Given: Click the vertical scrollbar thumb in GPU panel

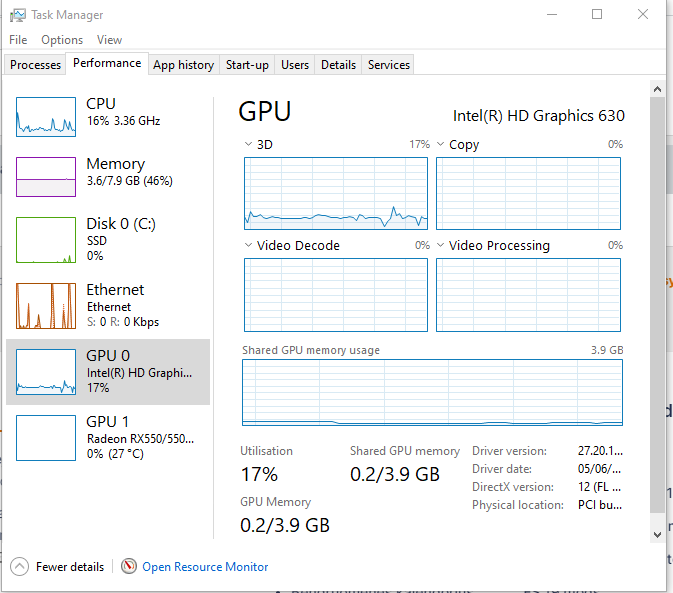Looking at the screenshot, I should click(657, 305).
